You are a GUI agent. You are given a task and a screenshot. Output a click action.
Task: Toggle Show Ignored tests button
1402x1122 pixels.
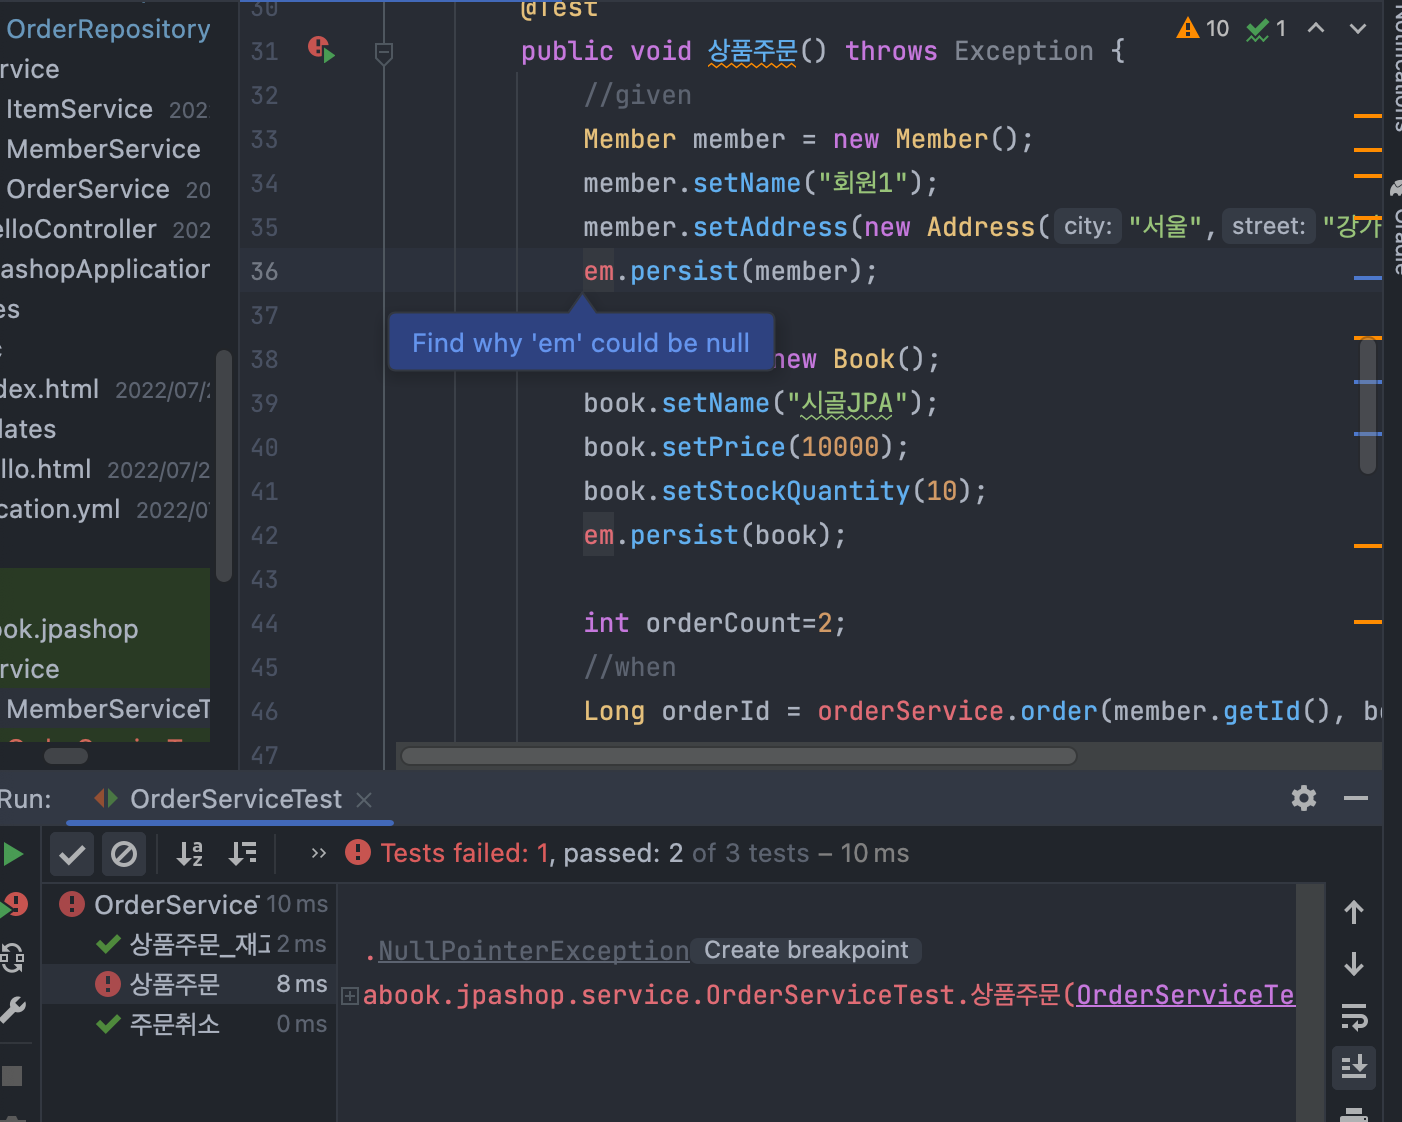coord(124,854)
